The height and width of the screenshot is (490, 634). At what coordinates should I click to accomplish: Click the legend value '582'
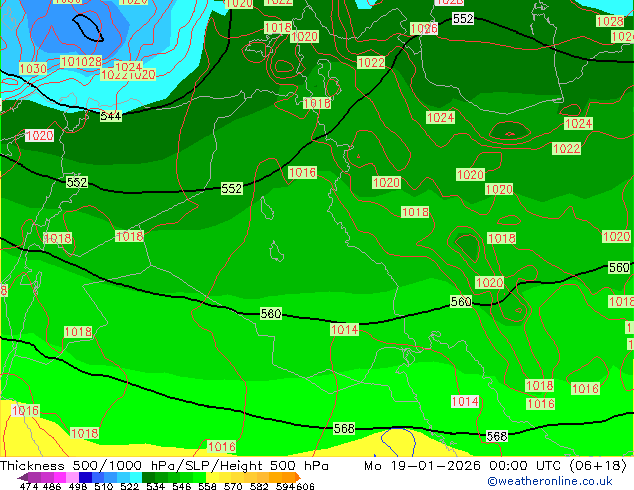coord(259,486)
